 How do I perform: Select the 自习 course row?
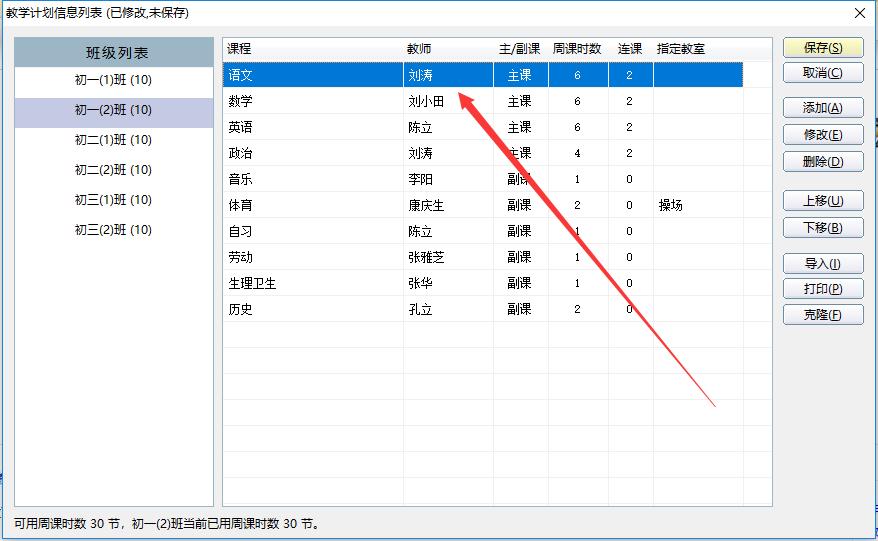pos(483,231)
